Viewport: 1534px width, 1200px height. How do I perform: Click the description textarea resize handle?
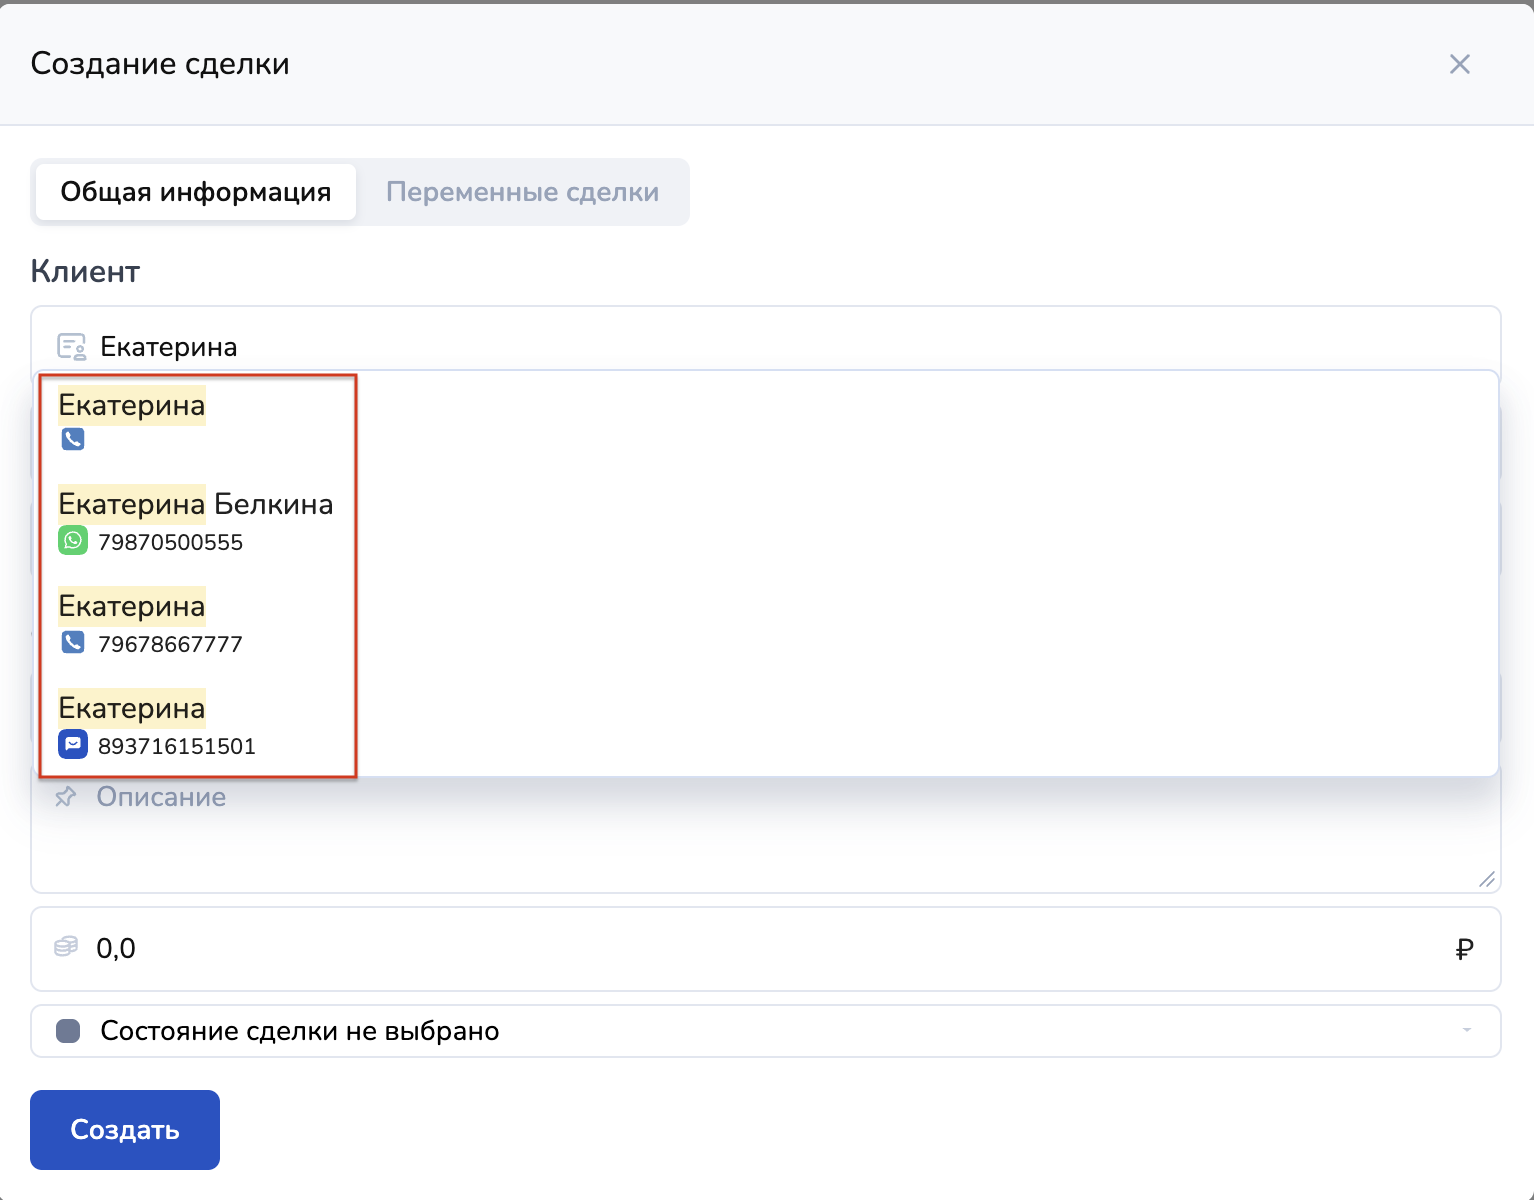click(1487, 879)
